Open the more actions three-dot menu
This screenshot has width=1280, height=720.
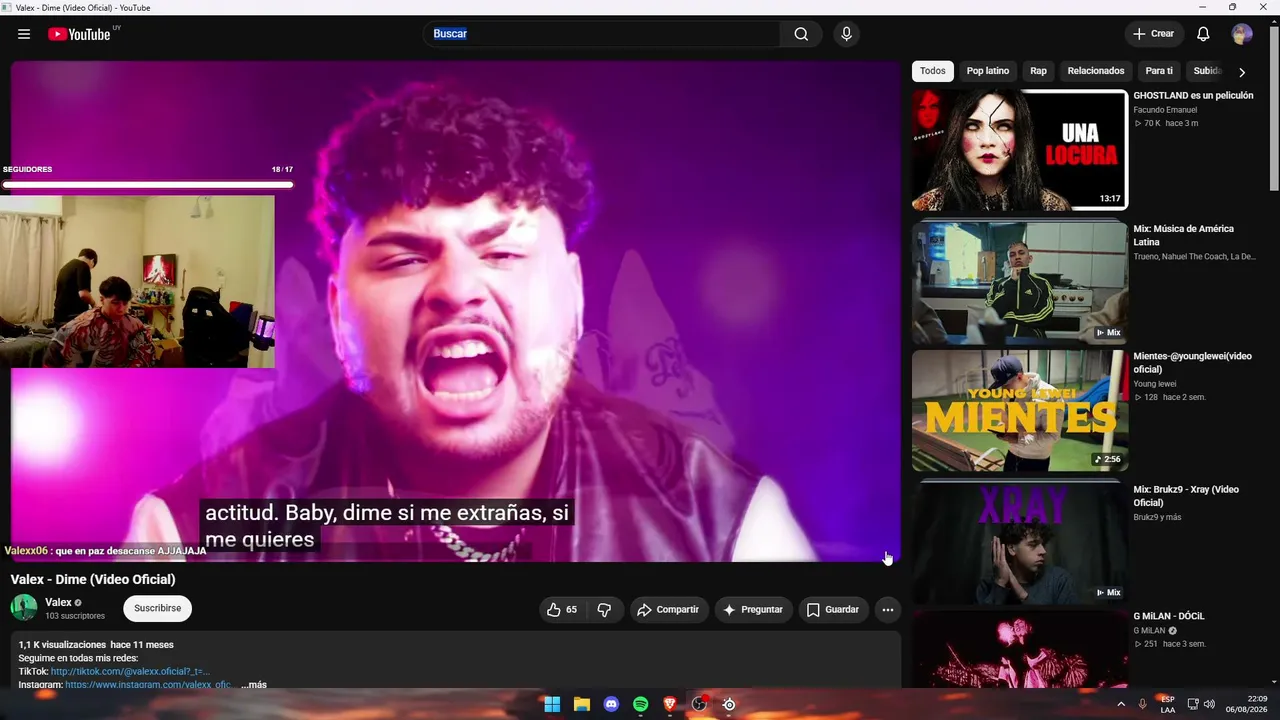[x=887, y=609]
